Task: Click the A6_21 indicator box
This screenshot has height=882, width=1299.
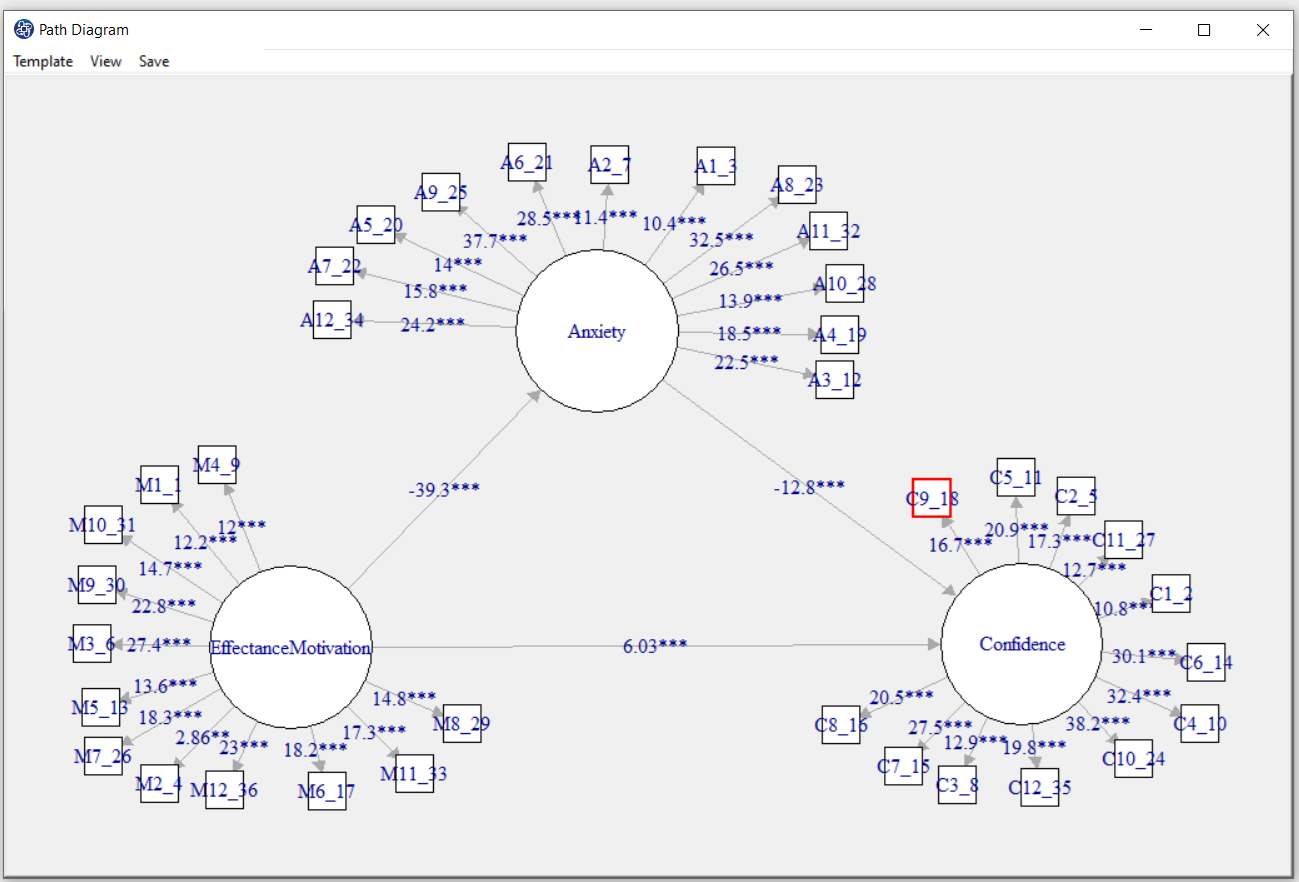Action: pyautogui.click(x=527, y=162)
